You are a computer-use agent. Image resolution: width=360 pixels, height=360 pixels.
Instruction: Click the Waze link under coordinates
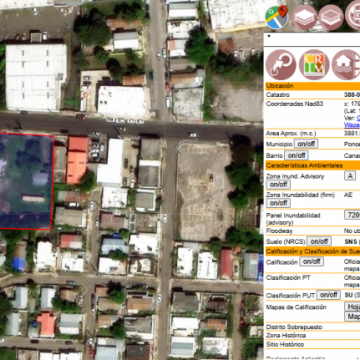[352, 125]
